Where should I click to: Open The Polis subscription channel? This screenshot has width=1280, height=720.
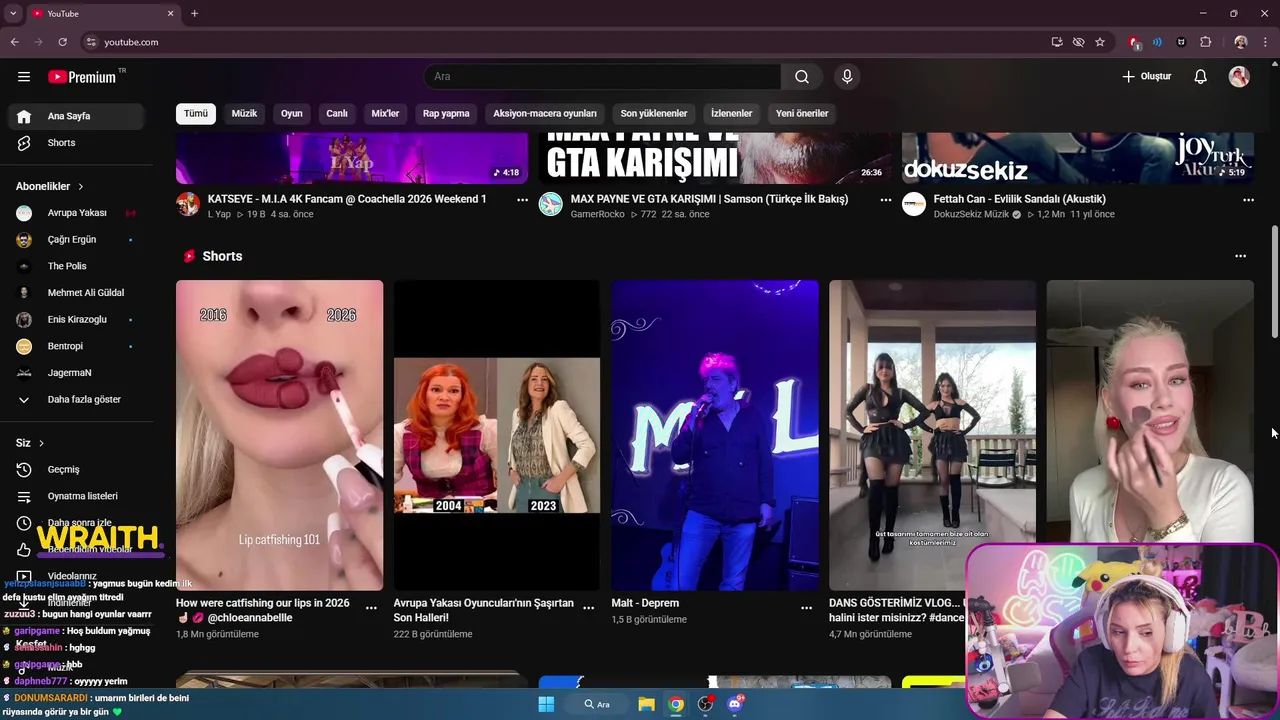point(78,266)
